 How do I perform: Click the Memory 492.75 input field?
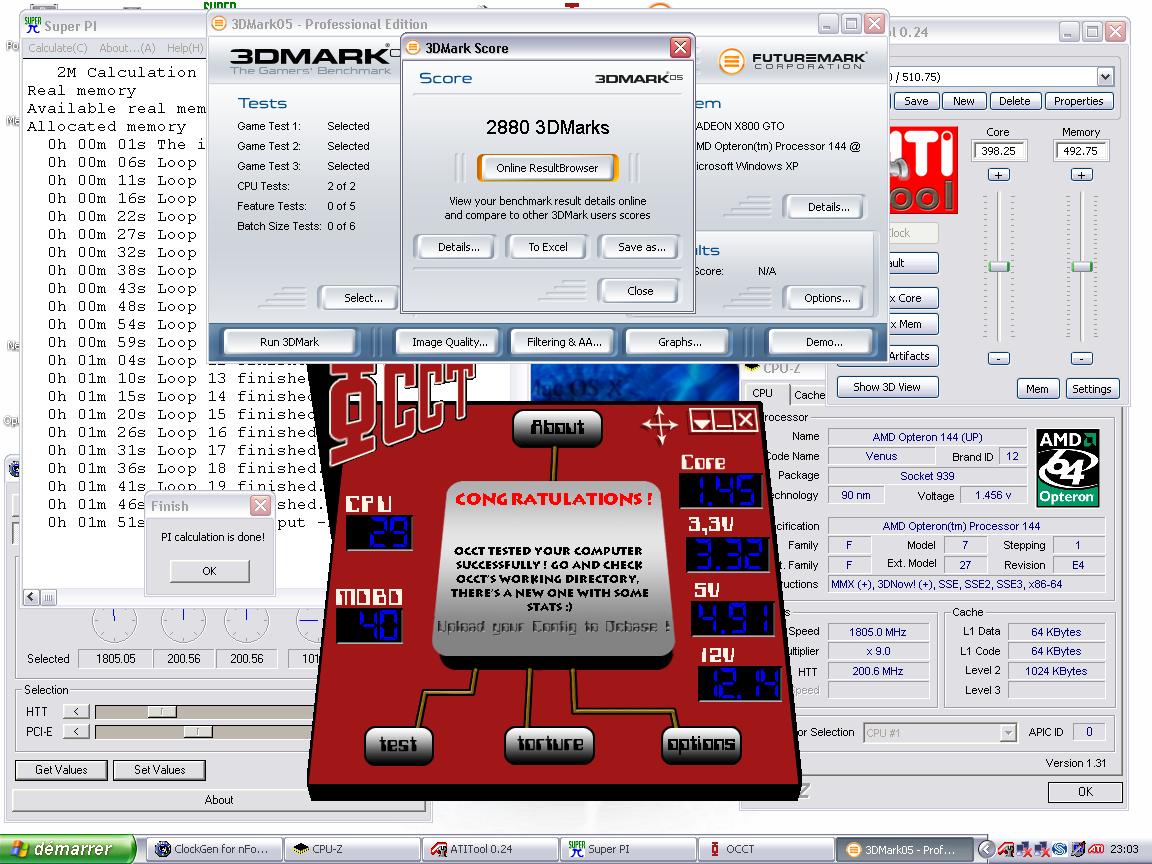pyautogui.click(x=1080, y=151)
